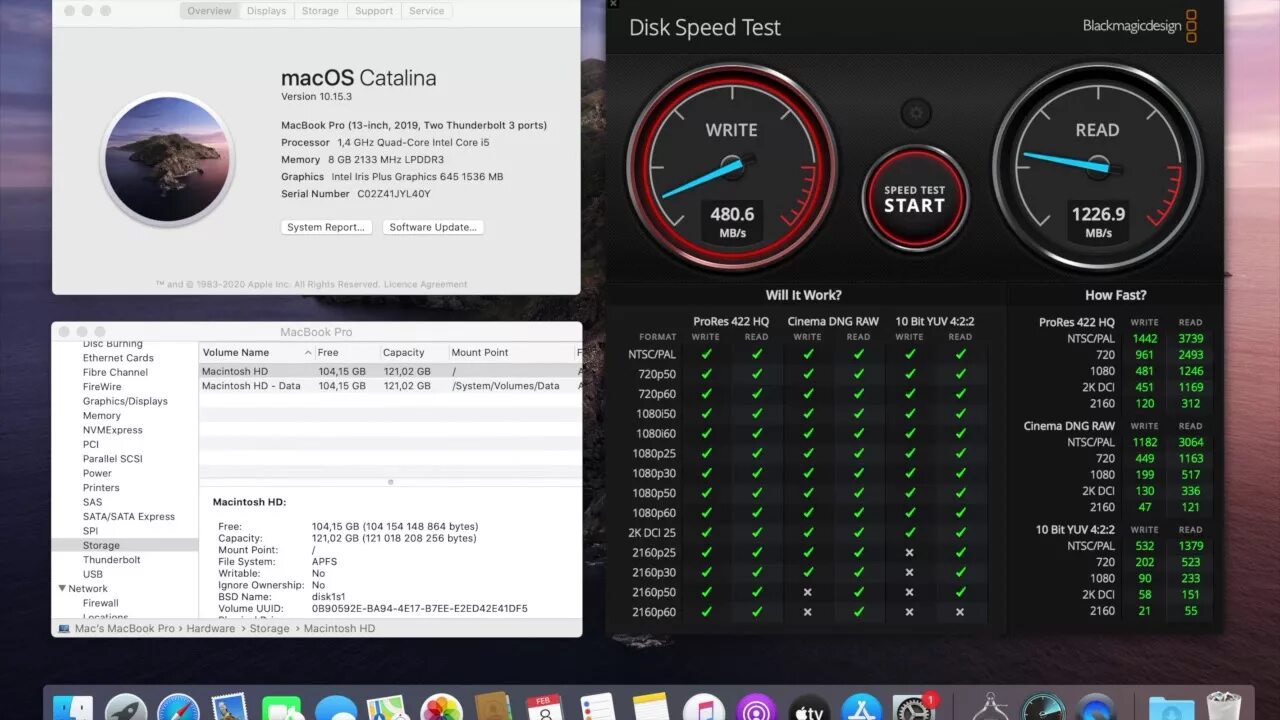Select SPI in sidebar
Screen dimensions: 1280x720
tap(90, 531)
